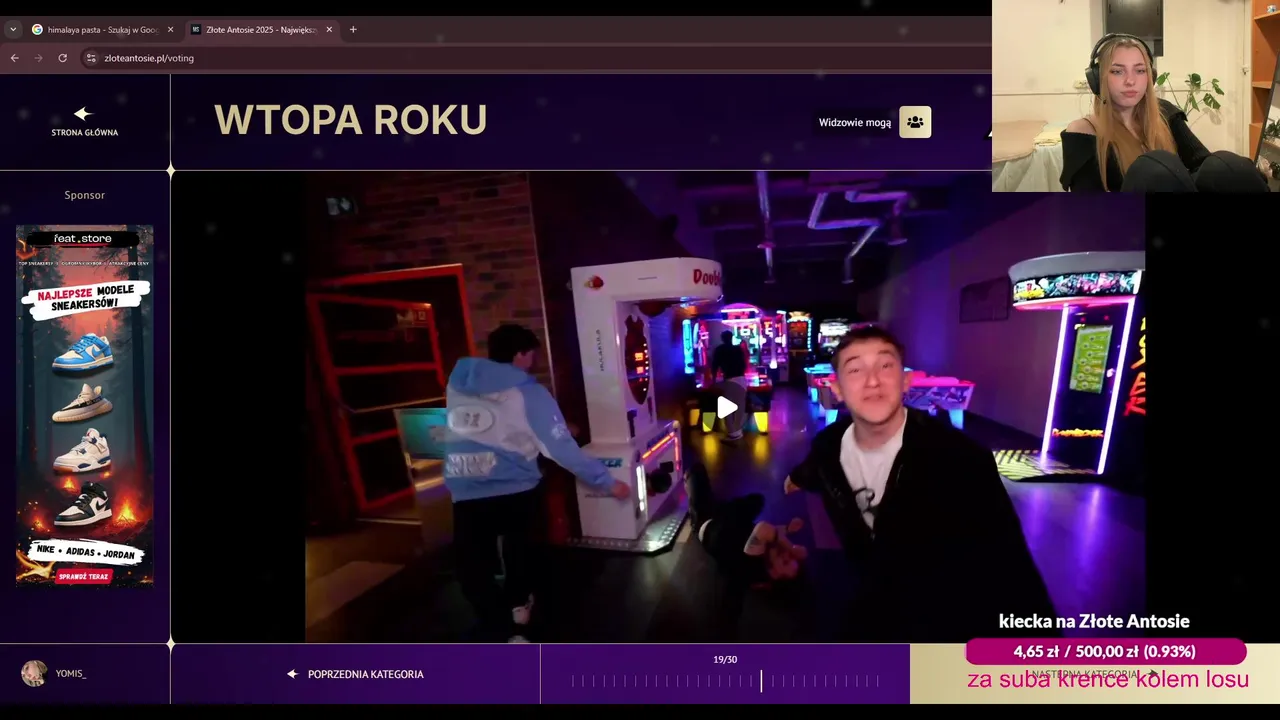
Task: Play the Wtopa Roku video
Action: (727, 407)
